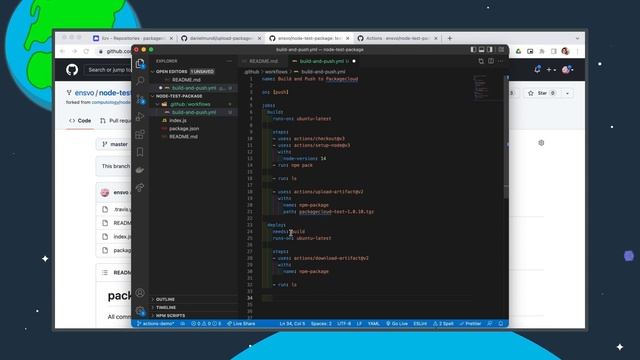Click the Ln 34, Col 5 status item

click(292, 324)
